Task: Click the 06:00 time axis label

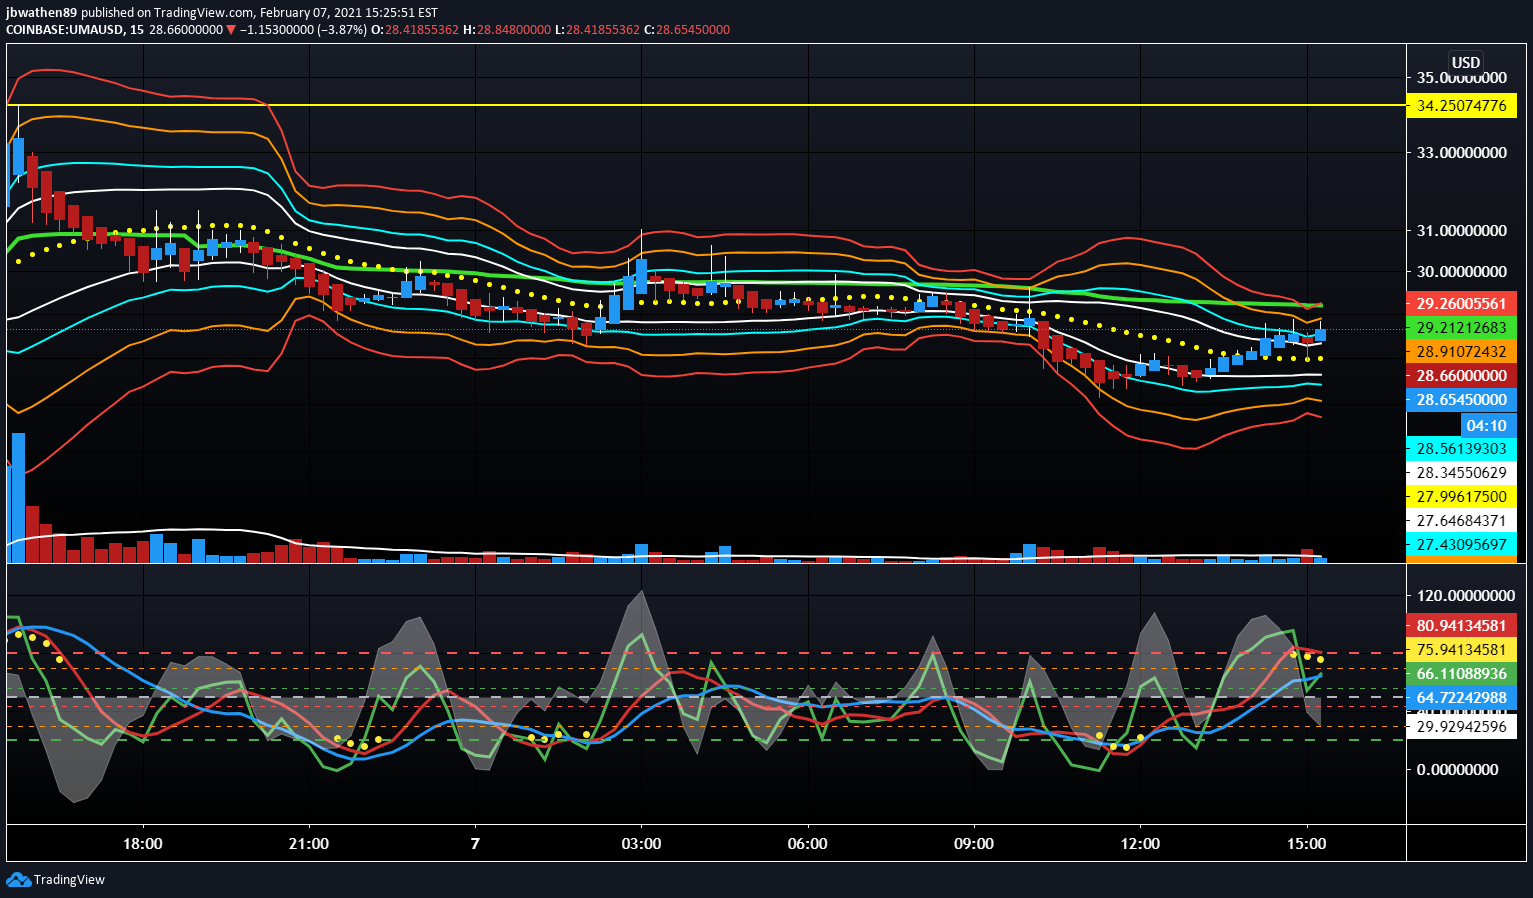Action: coord(807,844)
